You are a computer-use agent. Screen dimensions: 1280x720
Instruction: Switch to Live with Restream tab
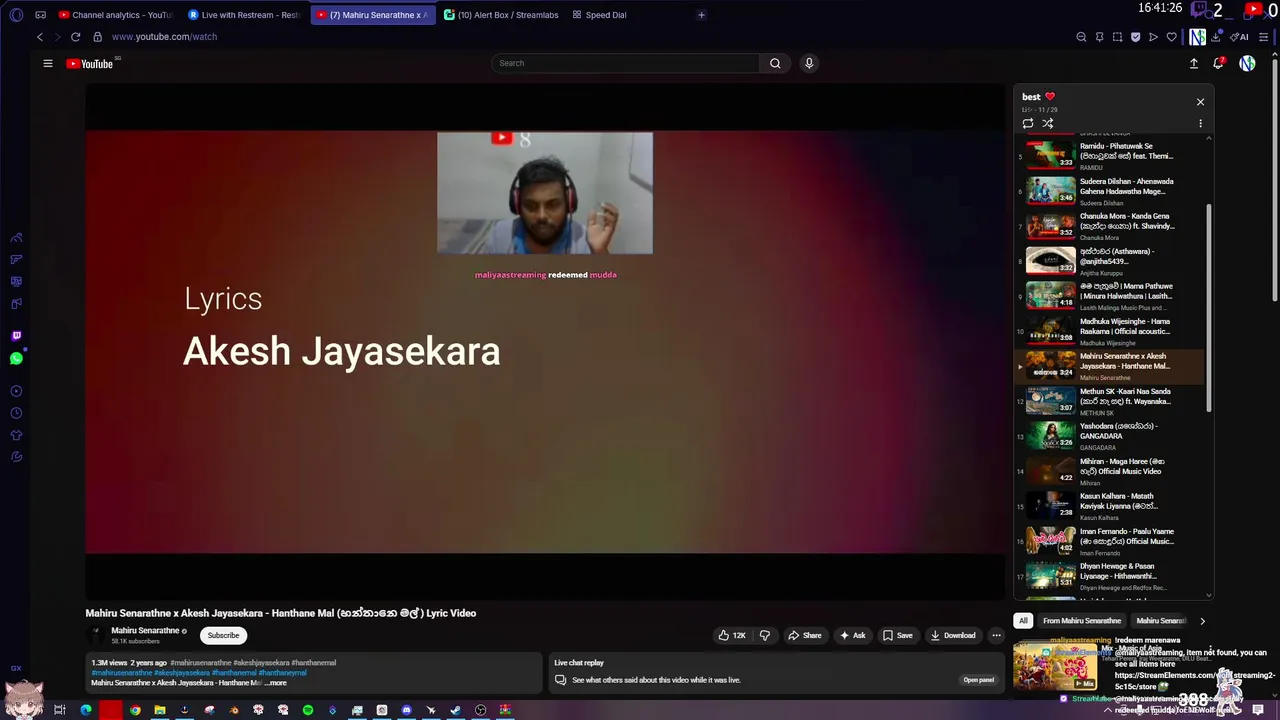[x=244, y=15]
